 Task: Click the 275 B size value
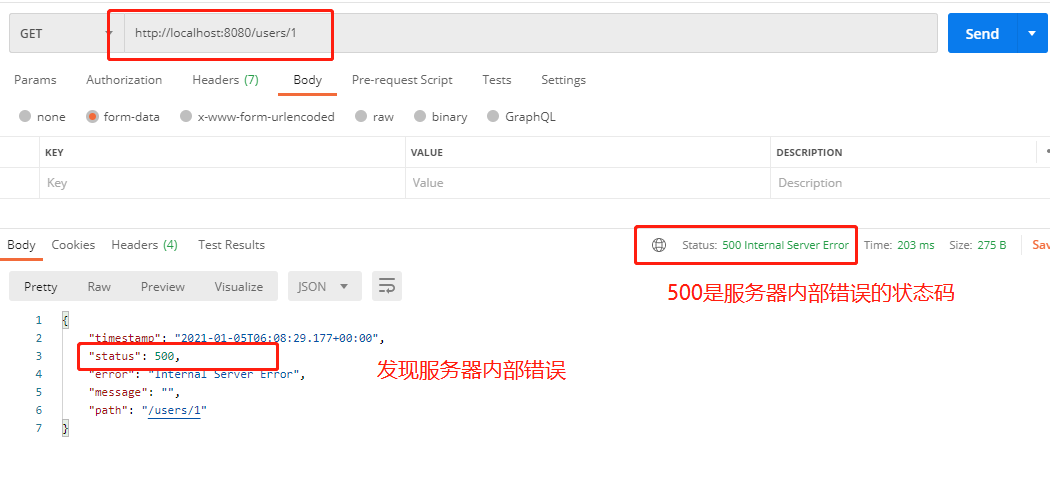pos(992,245)
